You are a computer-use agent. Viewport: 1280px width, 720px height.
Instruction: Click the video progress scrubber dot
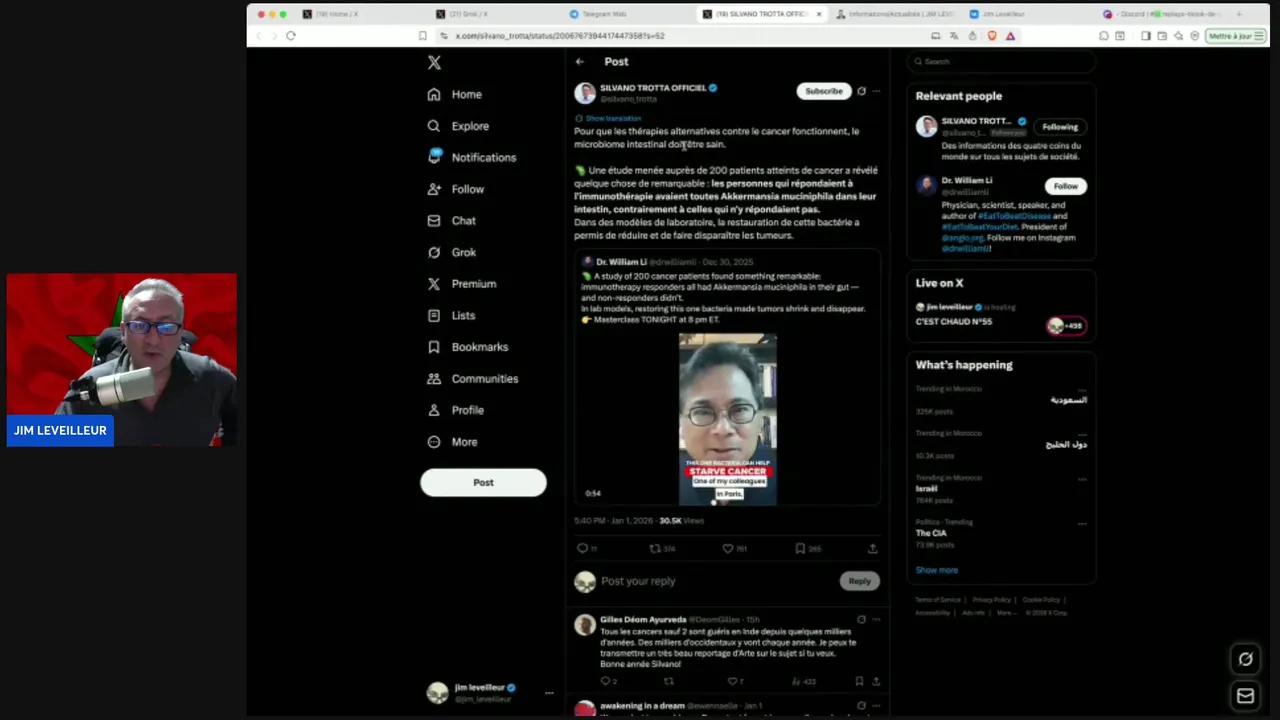coord(714,503)
